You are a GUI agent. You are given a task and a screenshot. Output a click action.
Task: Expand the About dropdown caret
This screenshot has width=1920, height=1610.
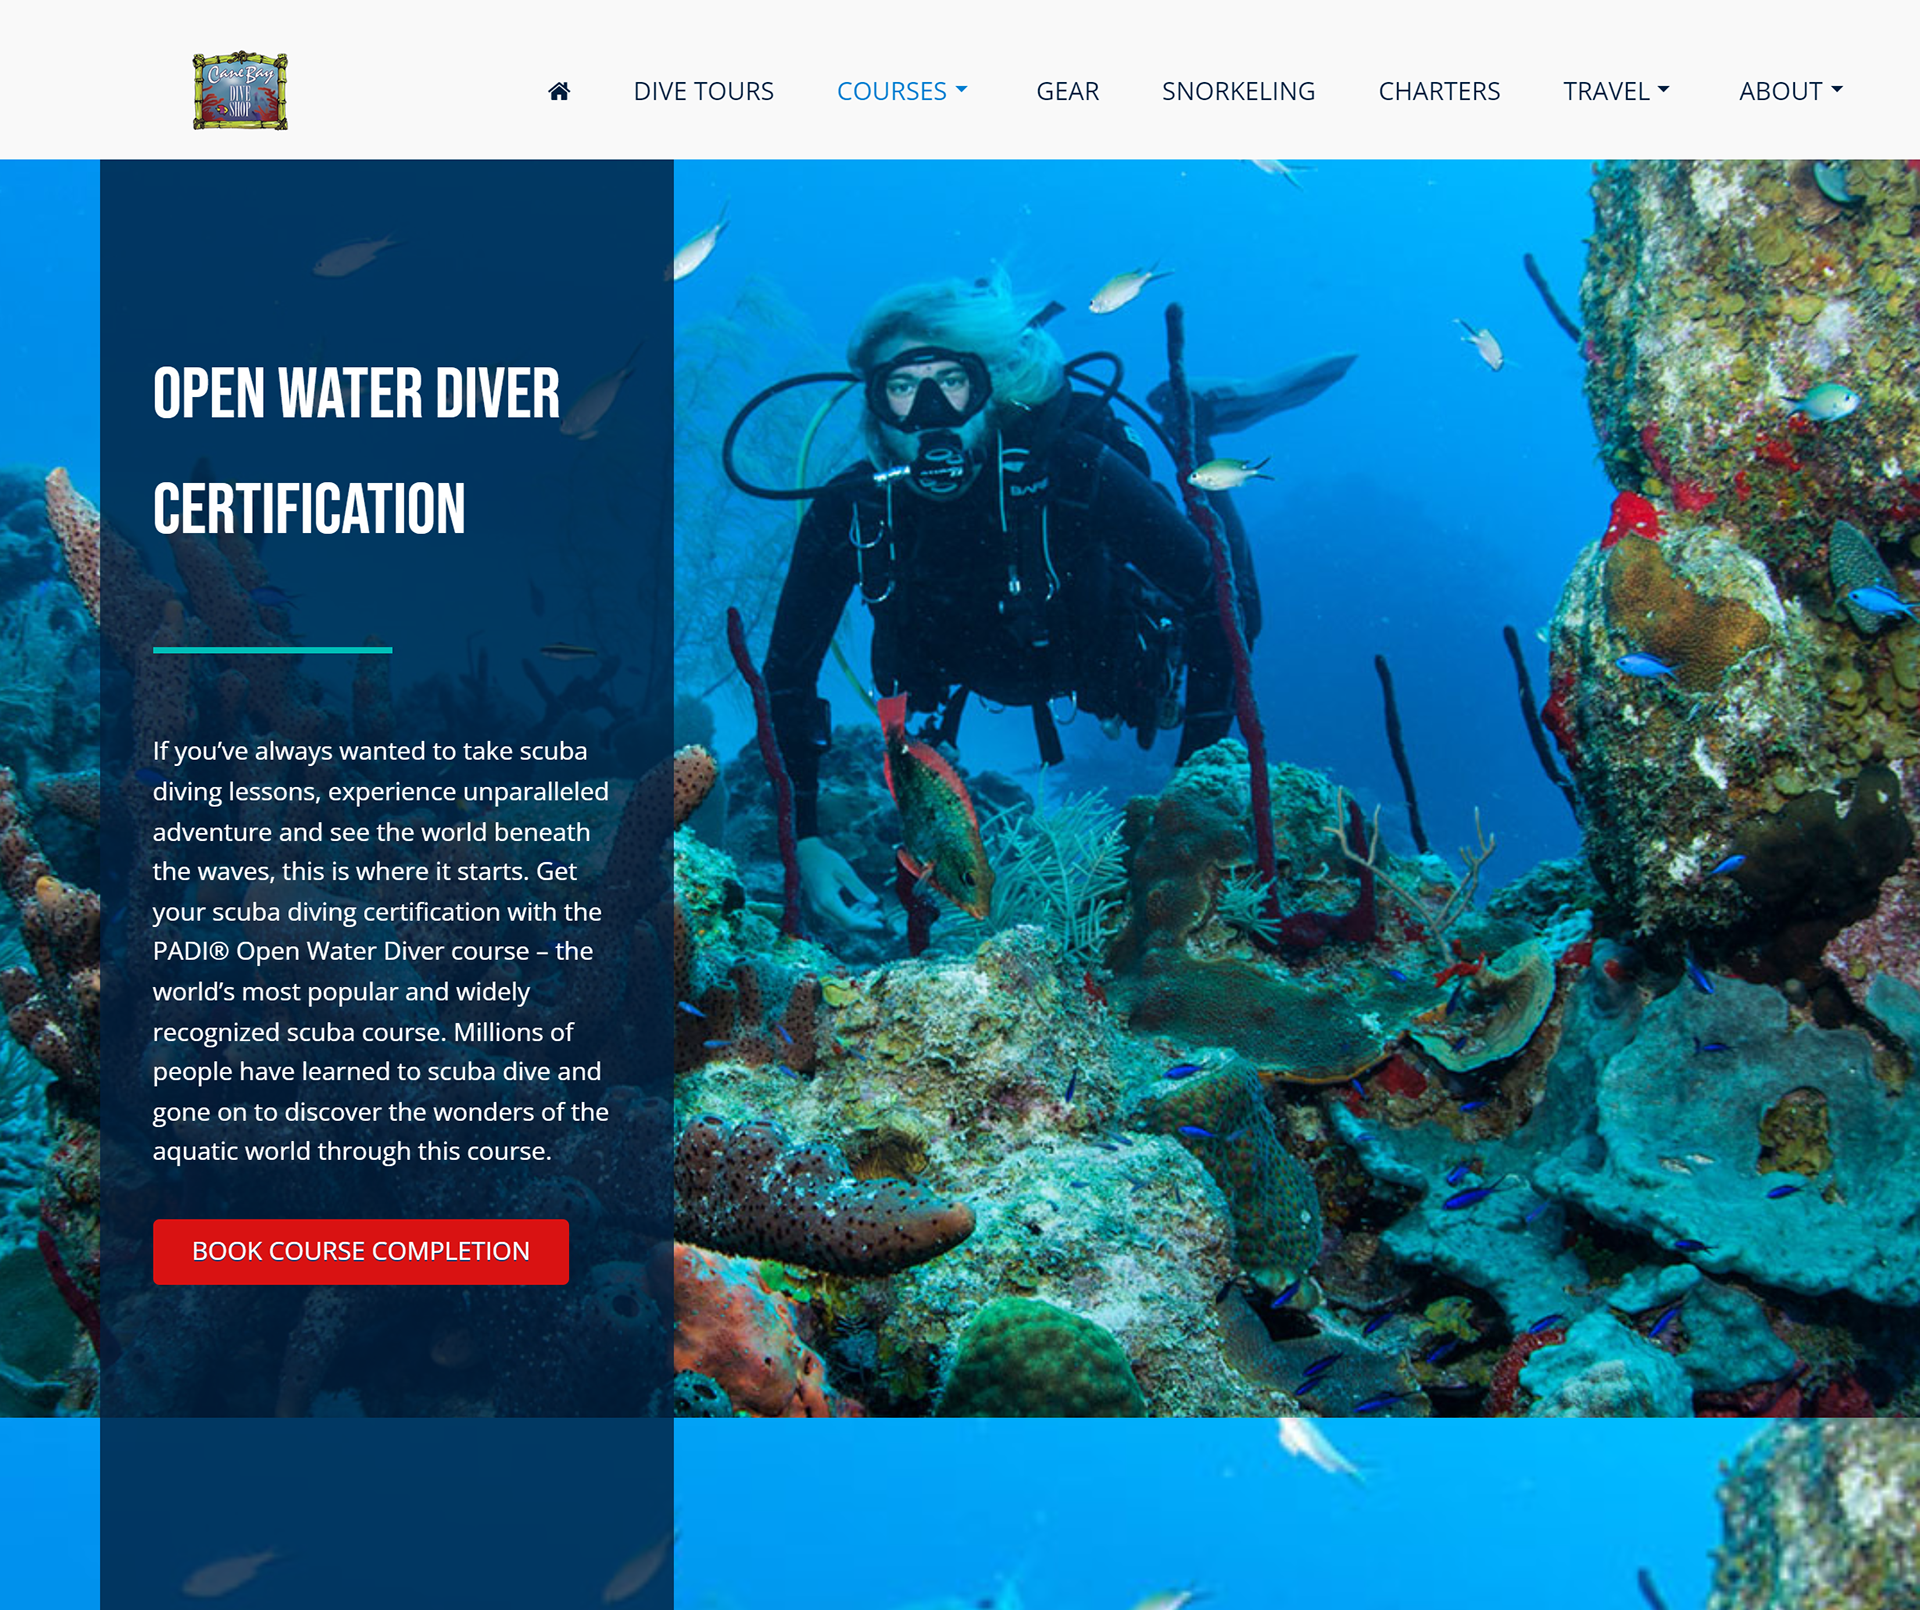click(1837, 90)
